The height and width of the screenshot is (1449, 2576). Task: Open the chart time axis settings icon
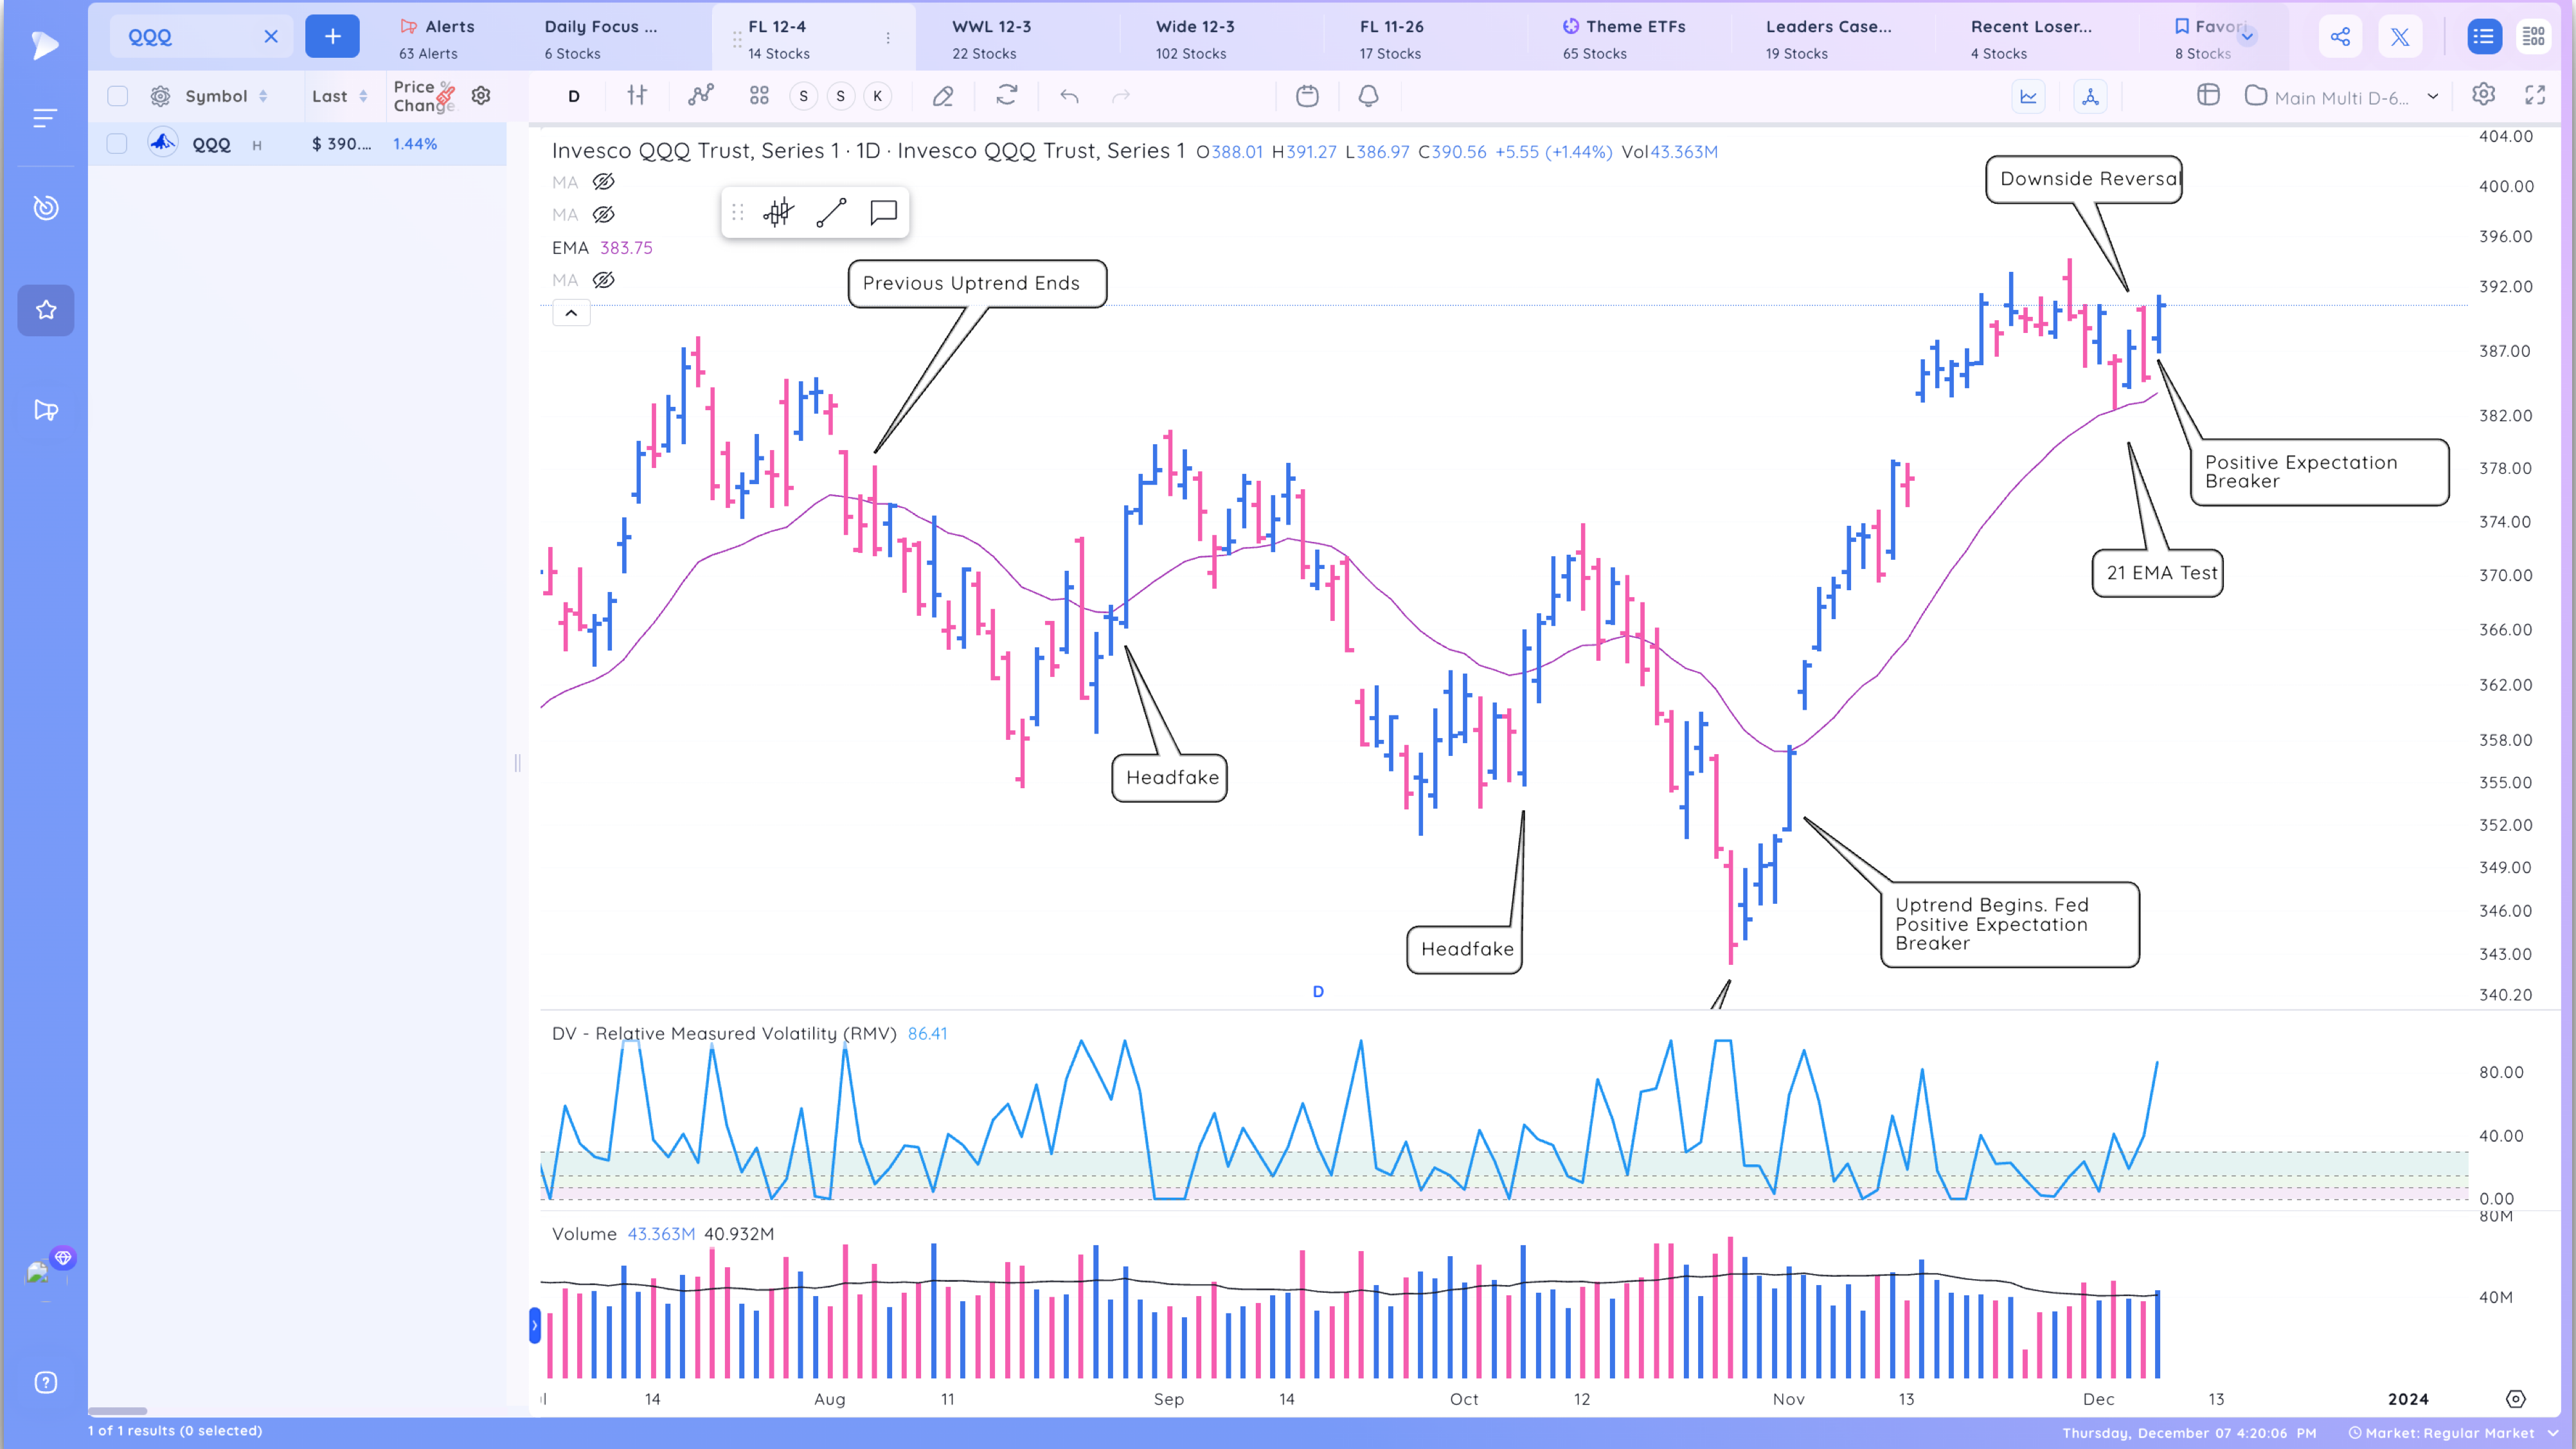point(2516,1399)
